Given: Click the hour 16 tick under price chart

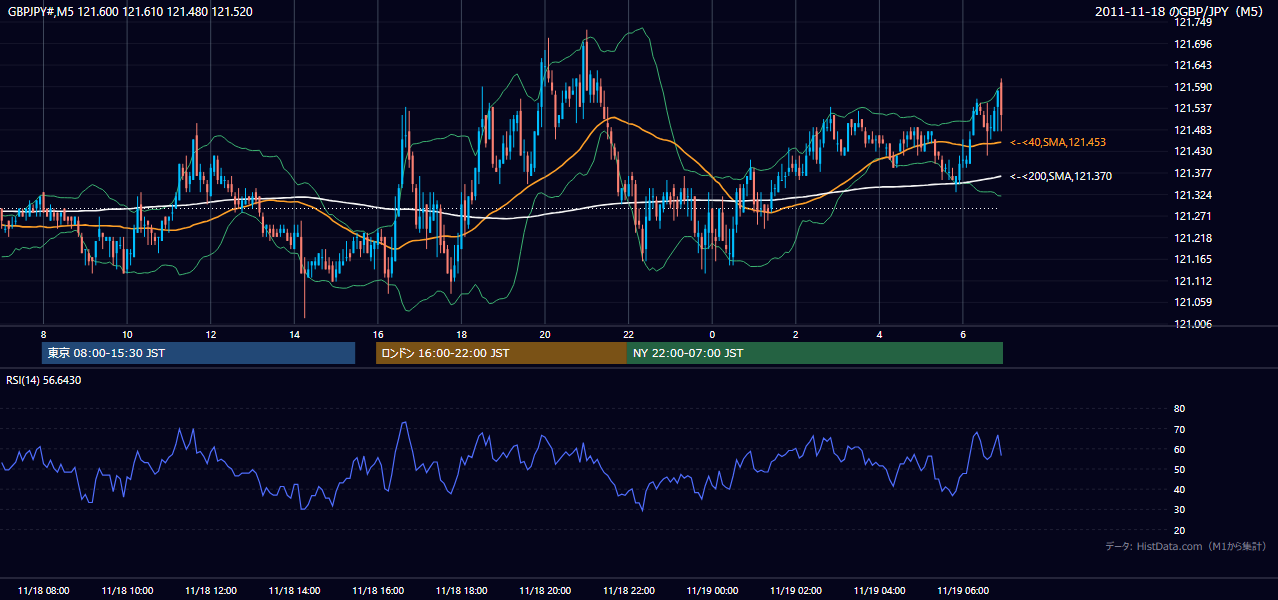Looking at the screenshot, I should 378,333.
